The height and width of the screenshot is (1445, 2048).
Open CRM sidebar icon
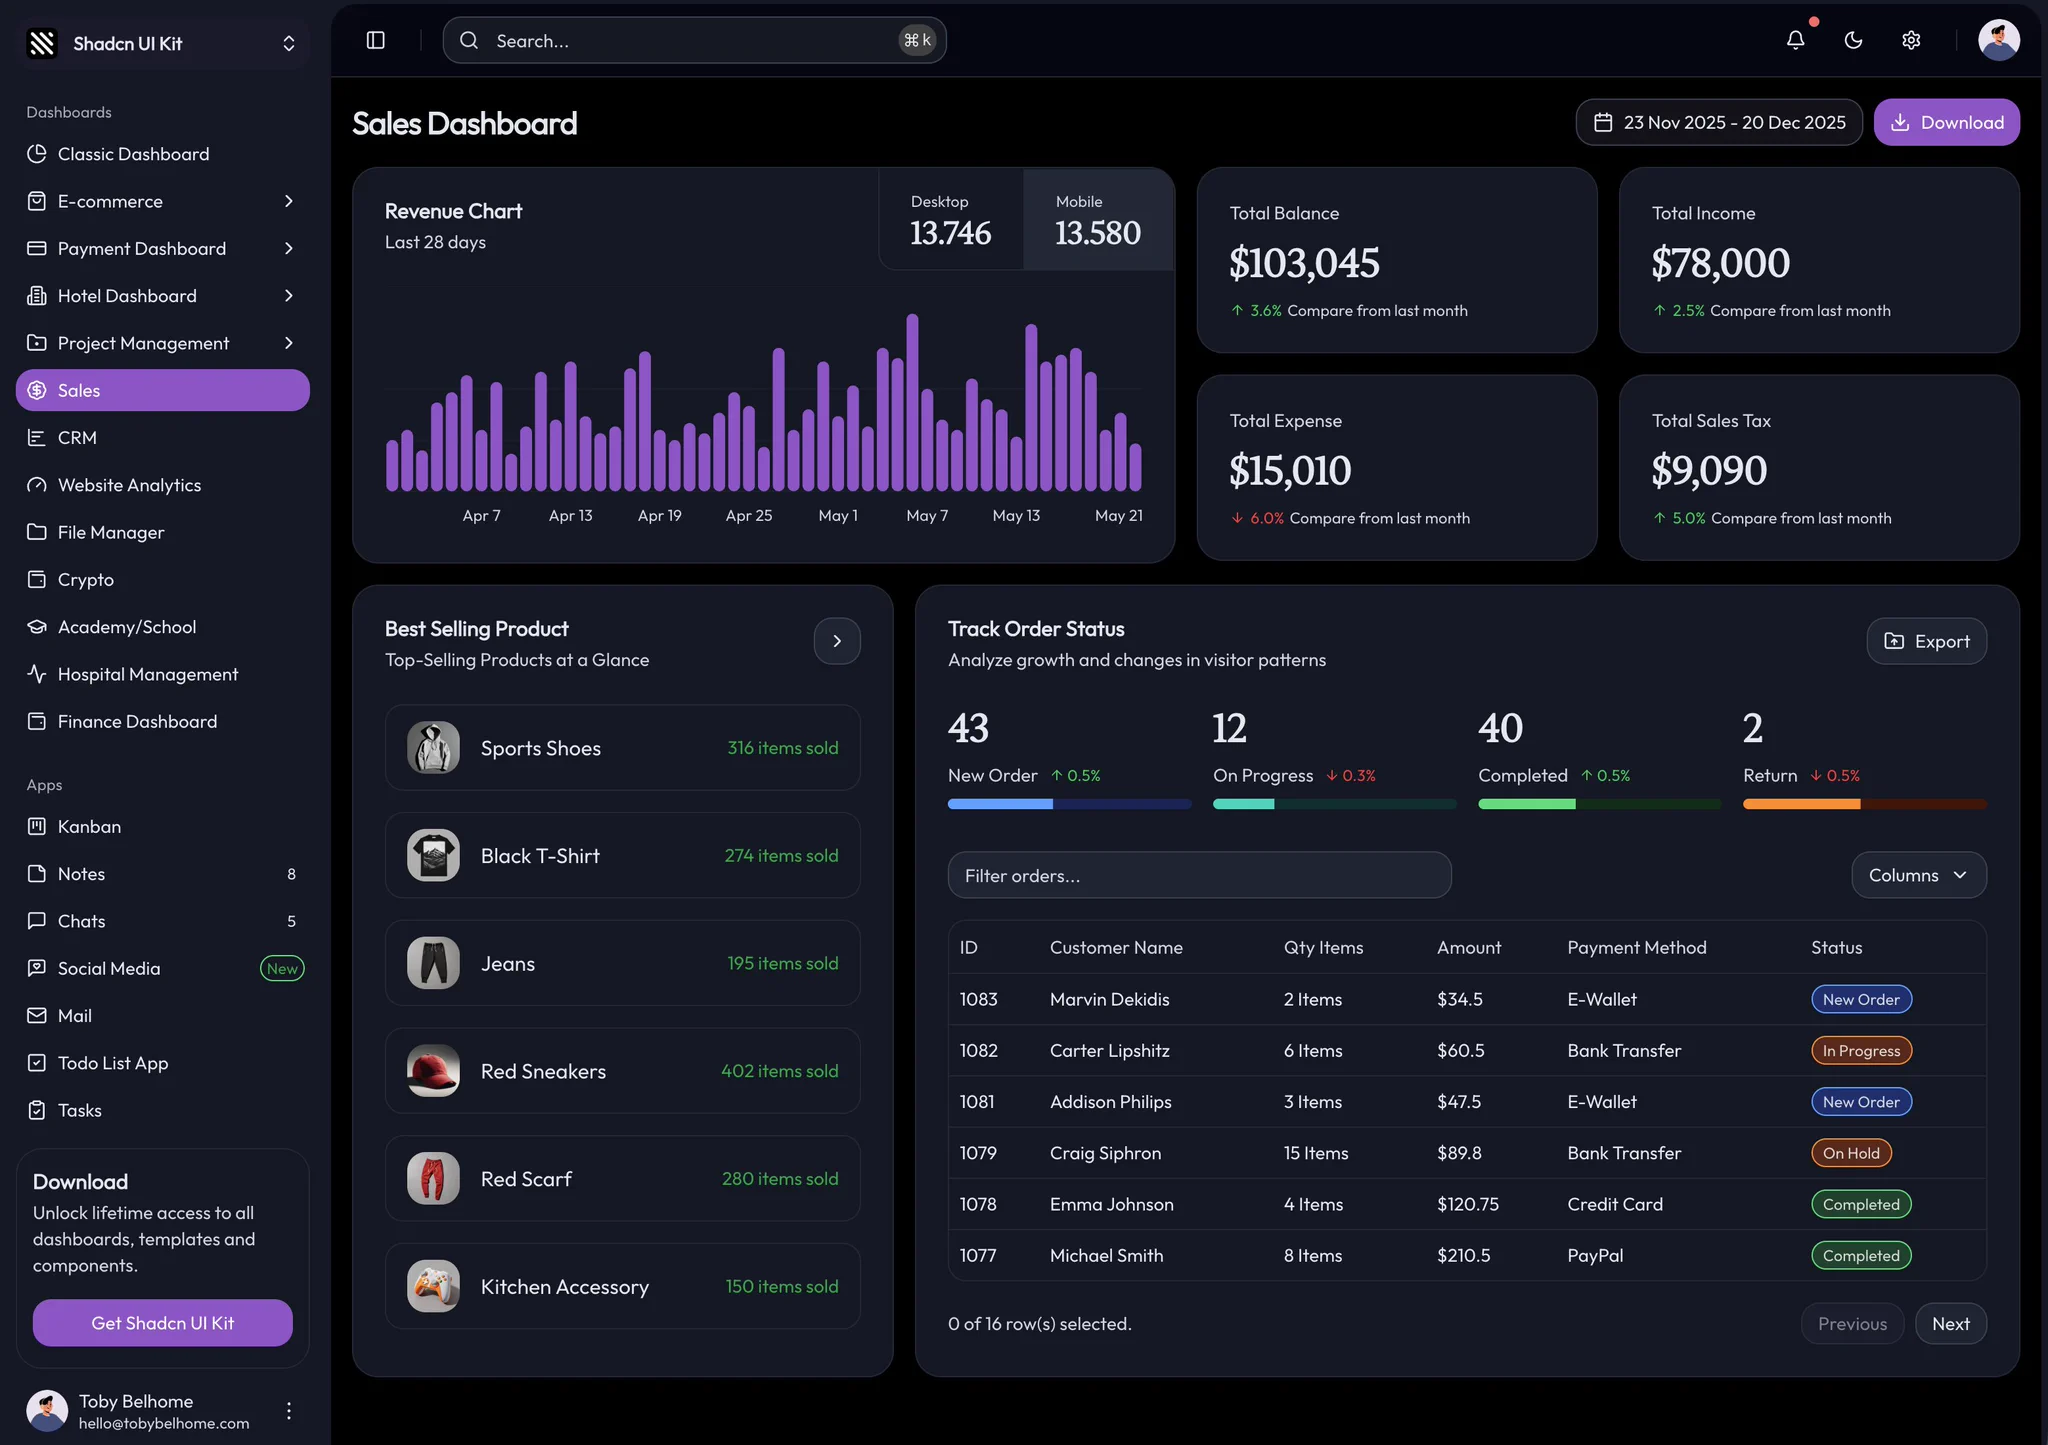pos(37,437)
